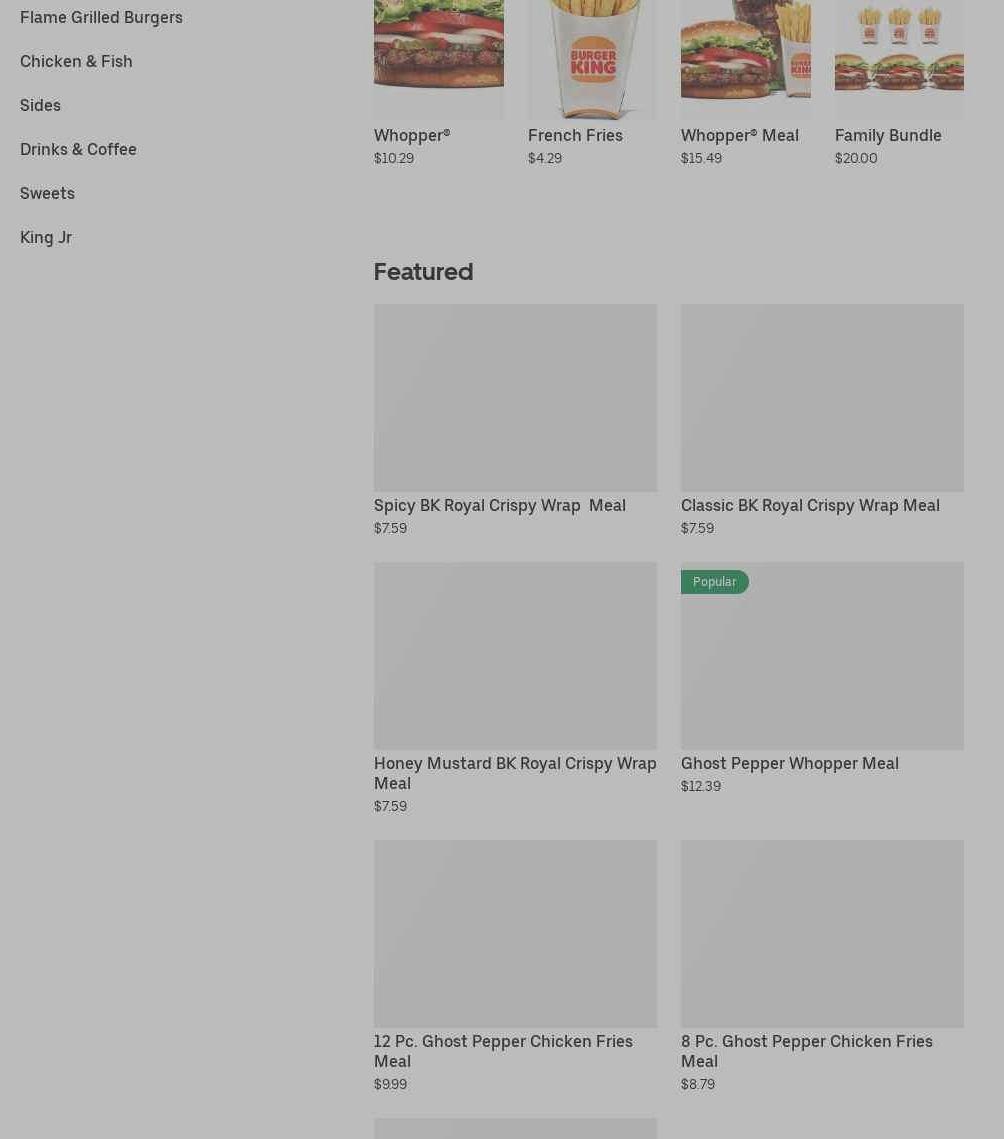The width and height of the screenshot is (1004, 1139).
Task: Open the King Jr category
Action: click(46, 238)
